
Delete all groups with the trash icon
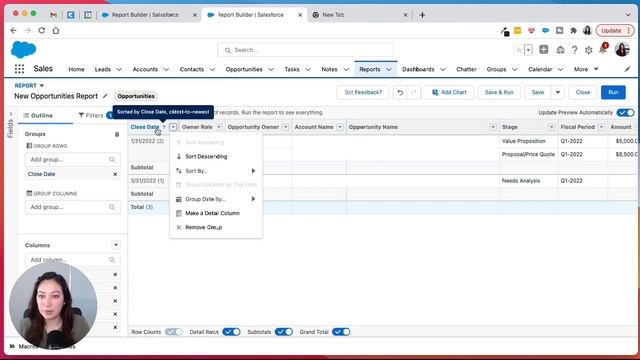tap(117, 134)
